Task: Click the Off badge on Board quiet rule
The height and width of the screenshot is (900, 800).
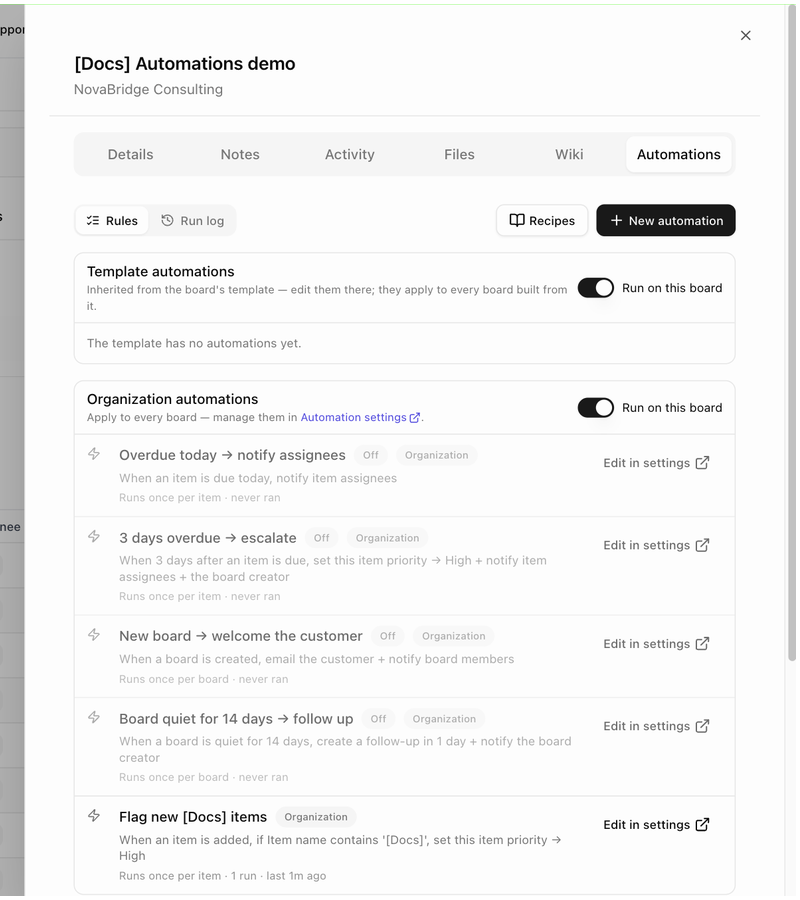Action: [x=380, y=721]
